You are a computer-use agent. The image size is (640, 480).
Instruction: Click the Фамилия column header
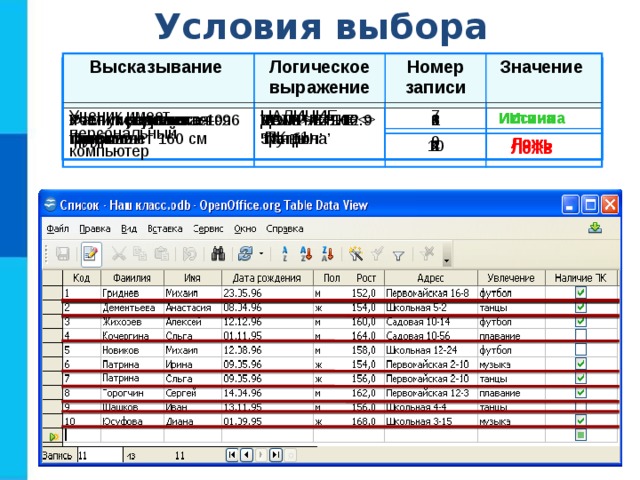pos(132,278)
